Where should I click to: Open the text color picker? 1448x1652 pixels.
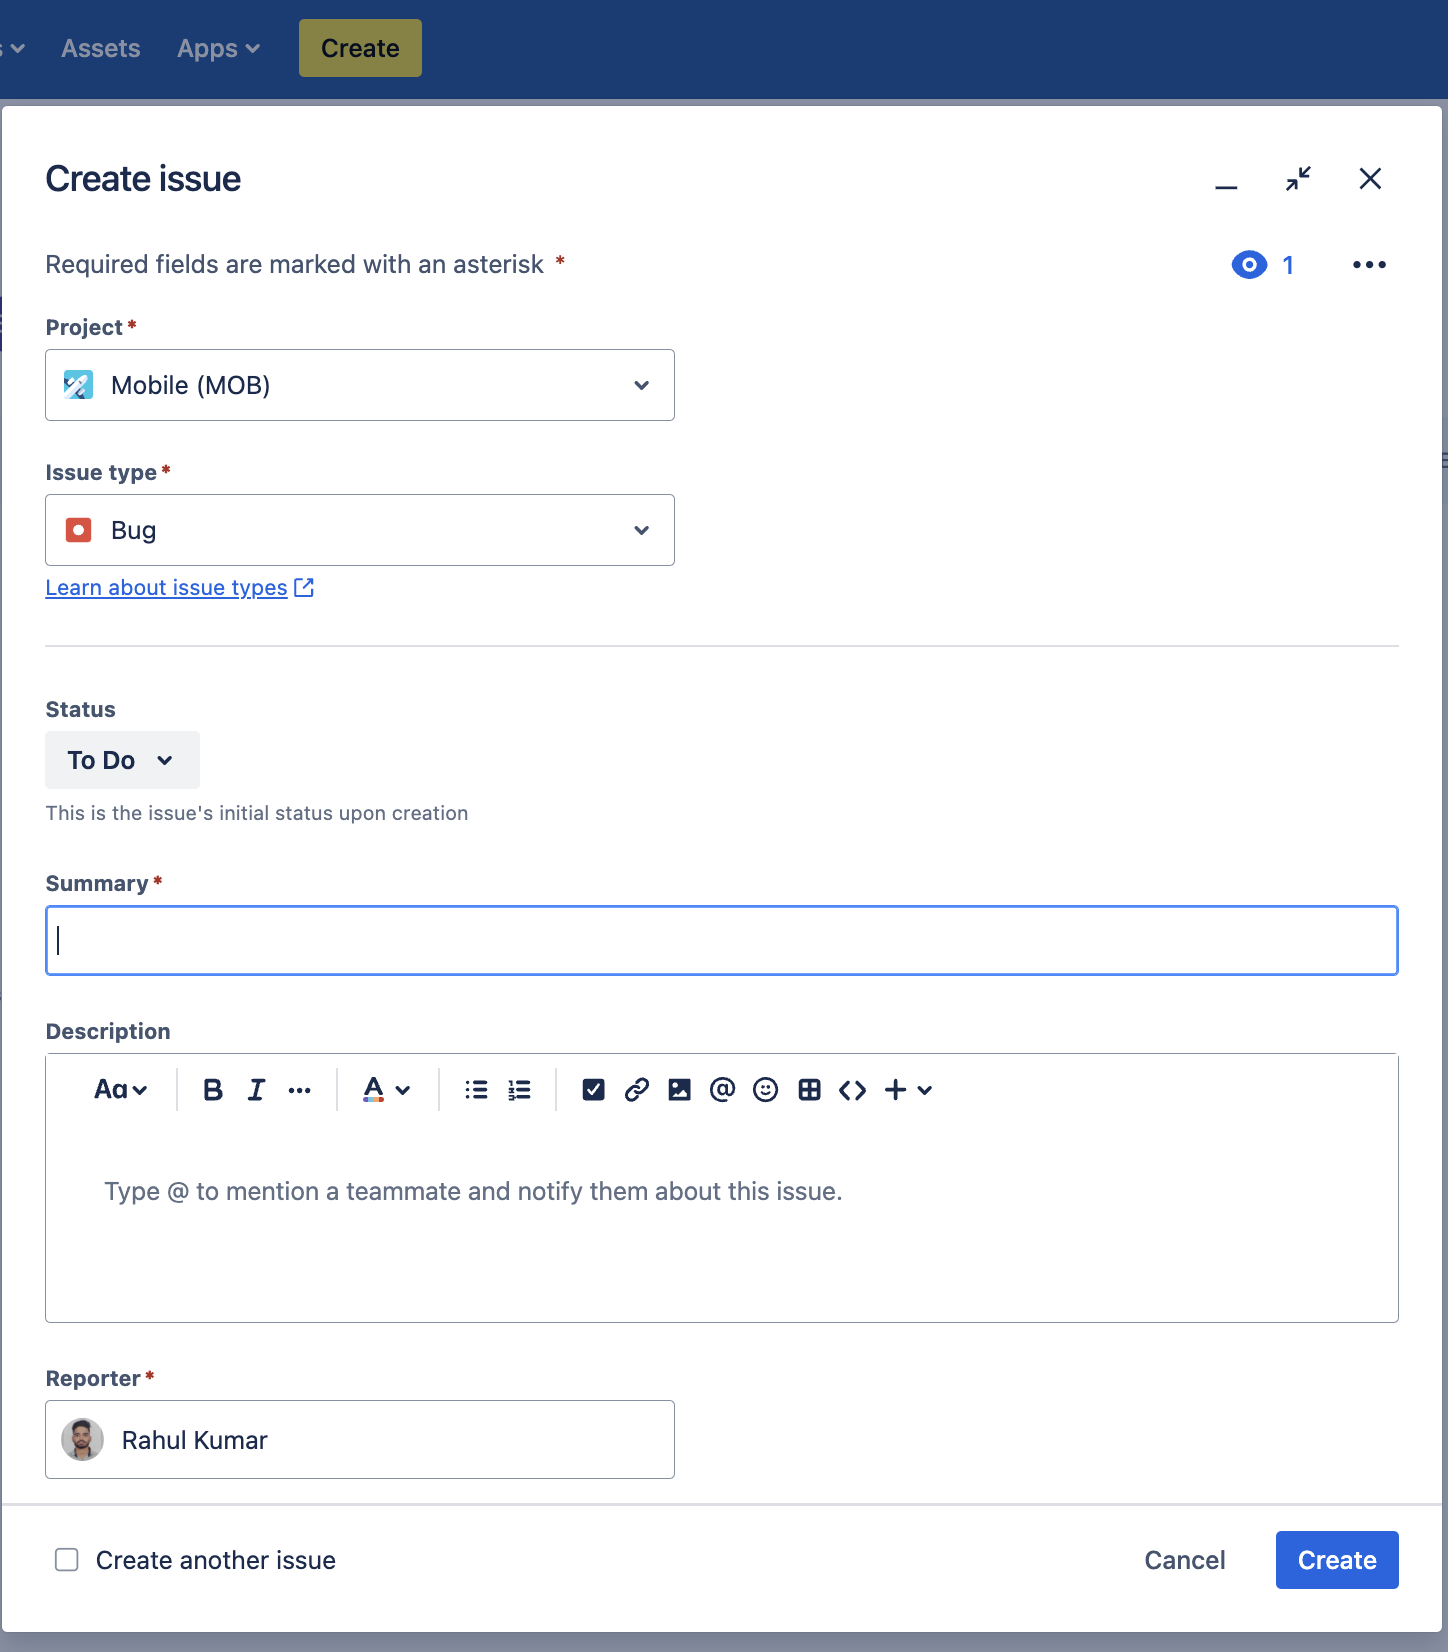374,1090
